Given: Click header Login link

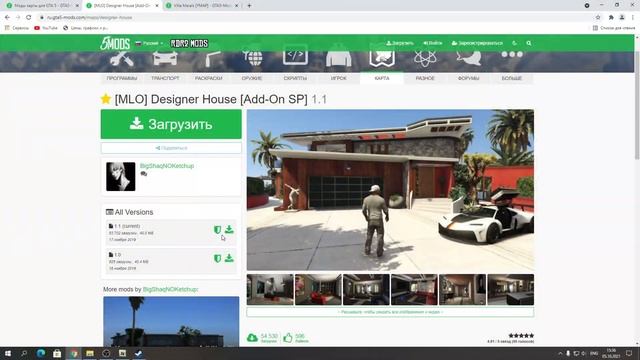Looking at the screenshot, I should click(433, 43).
